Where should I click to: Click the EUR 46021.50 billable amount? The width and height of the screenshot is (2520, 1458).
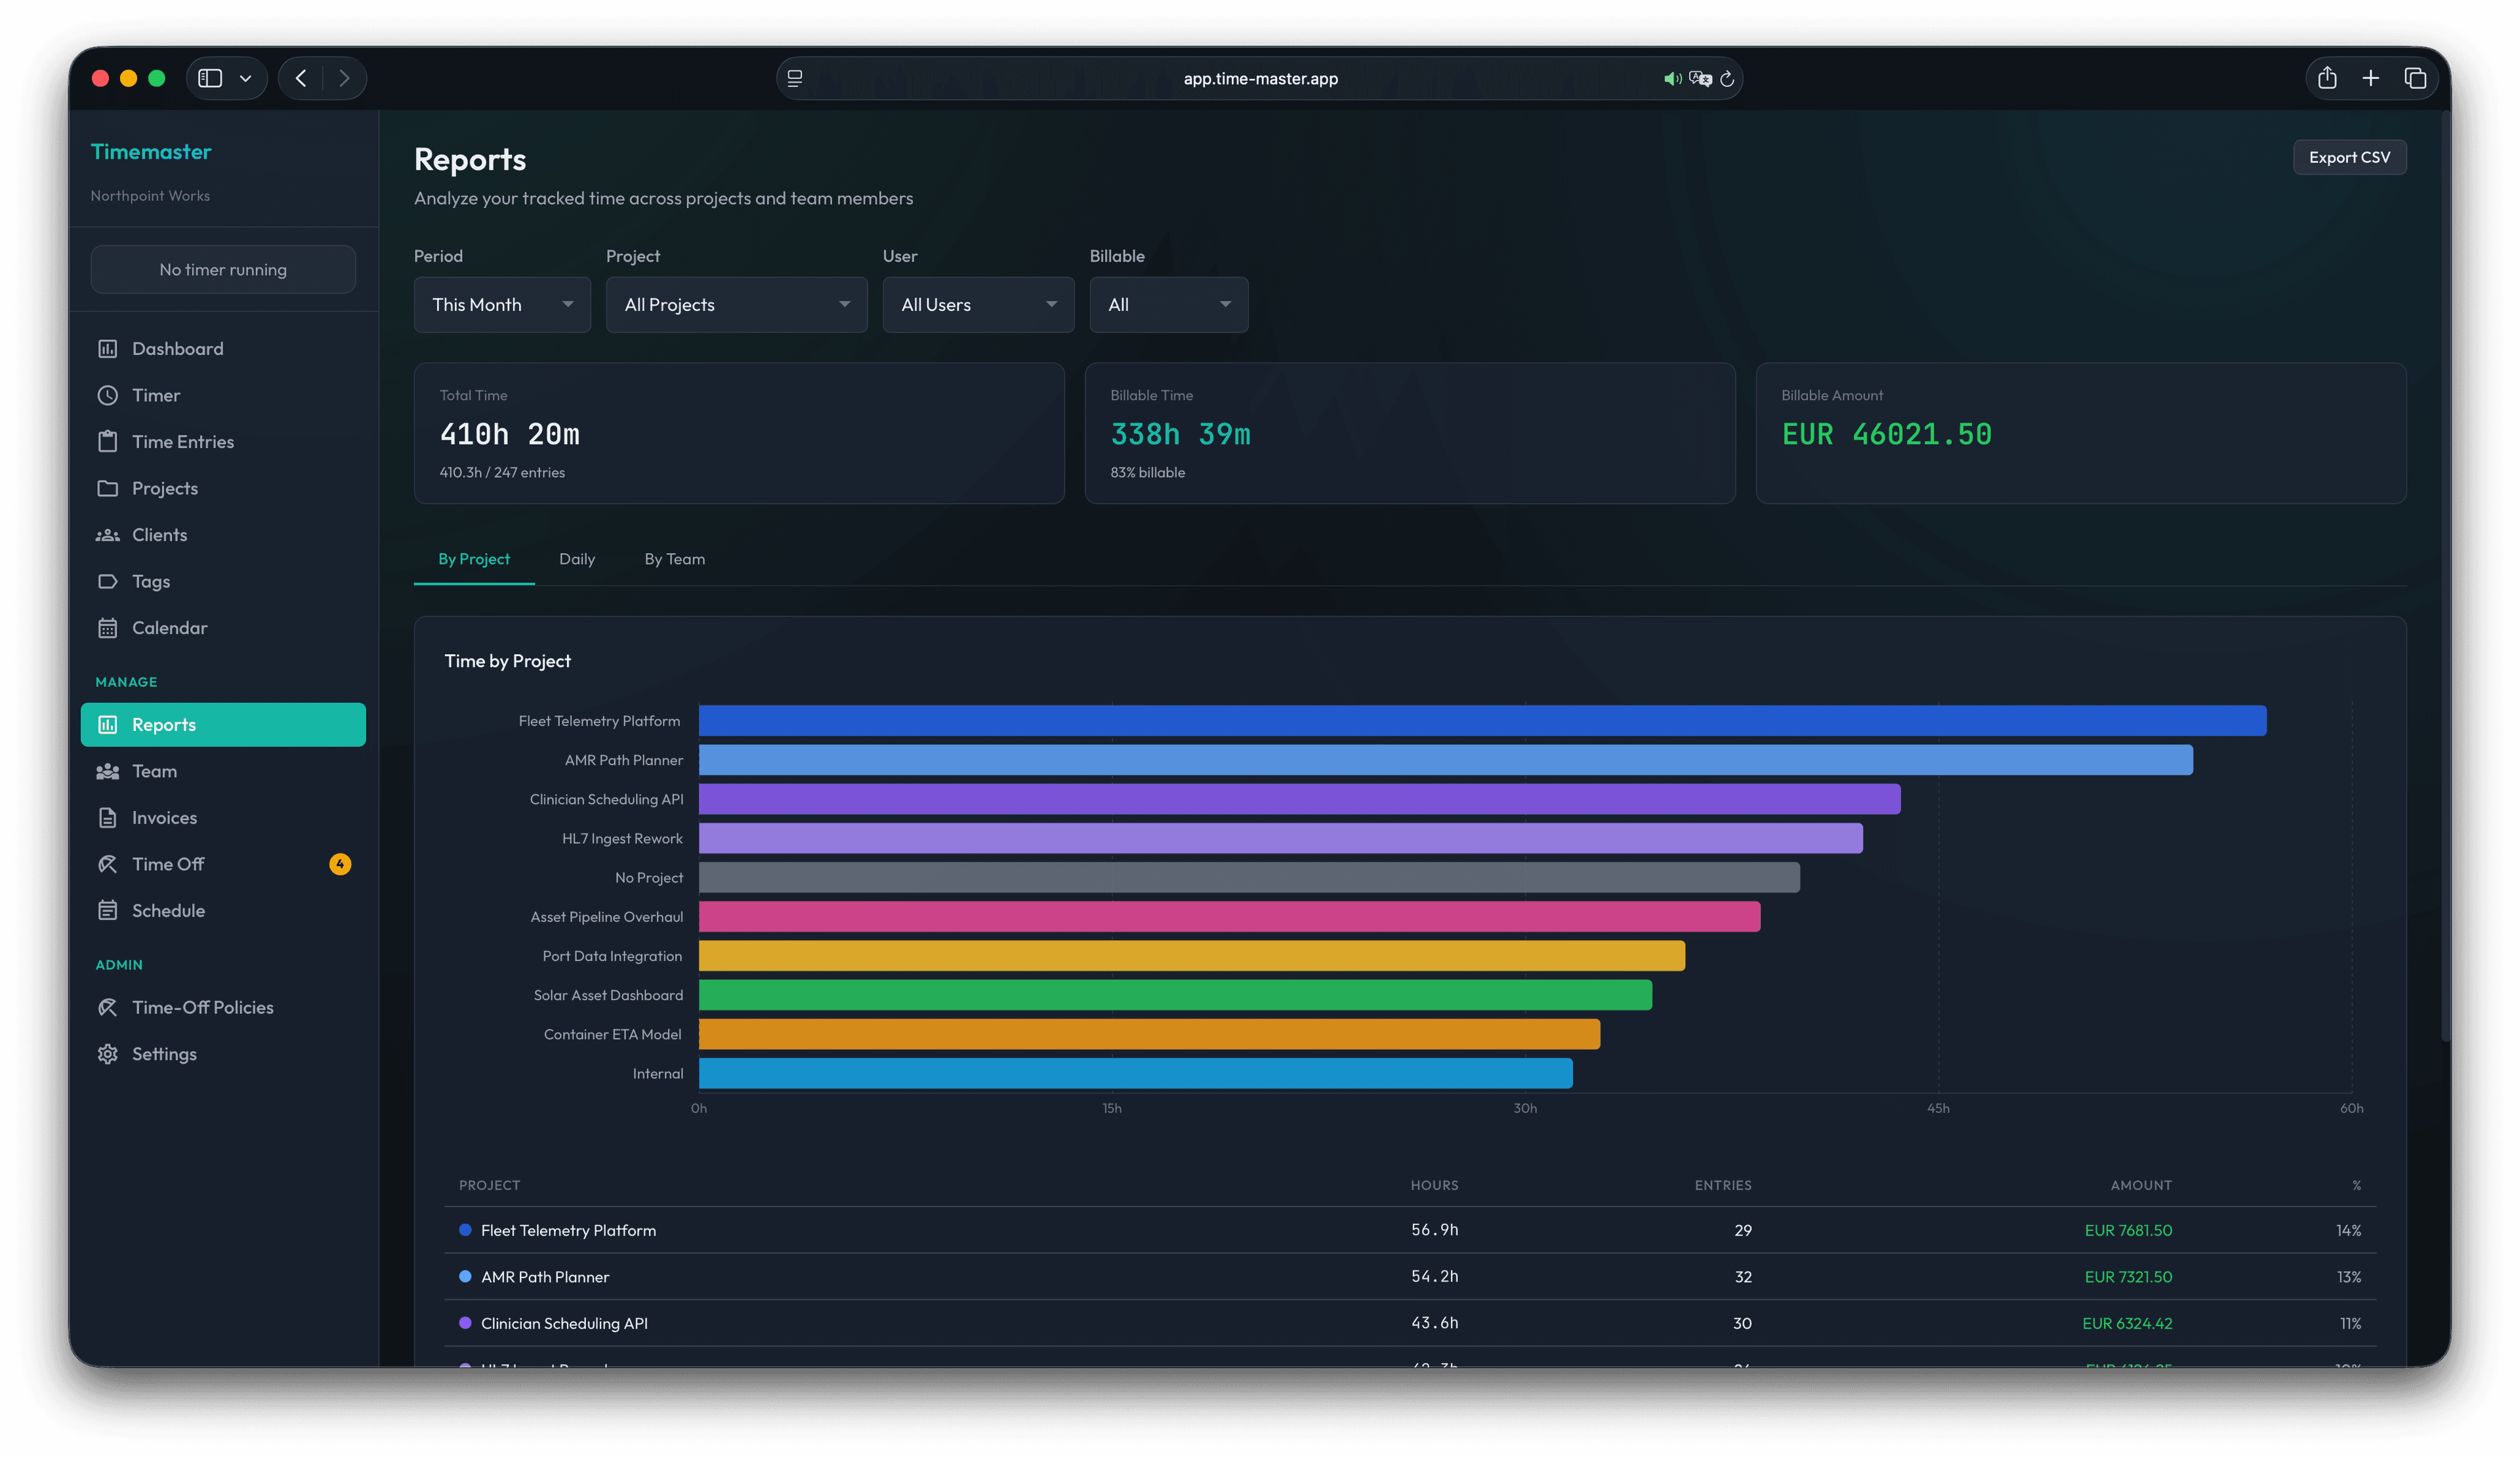pyautogui.click(x=1886, y=435)
